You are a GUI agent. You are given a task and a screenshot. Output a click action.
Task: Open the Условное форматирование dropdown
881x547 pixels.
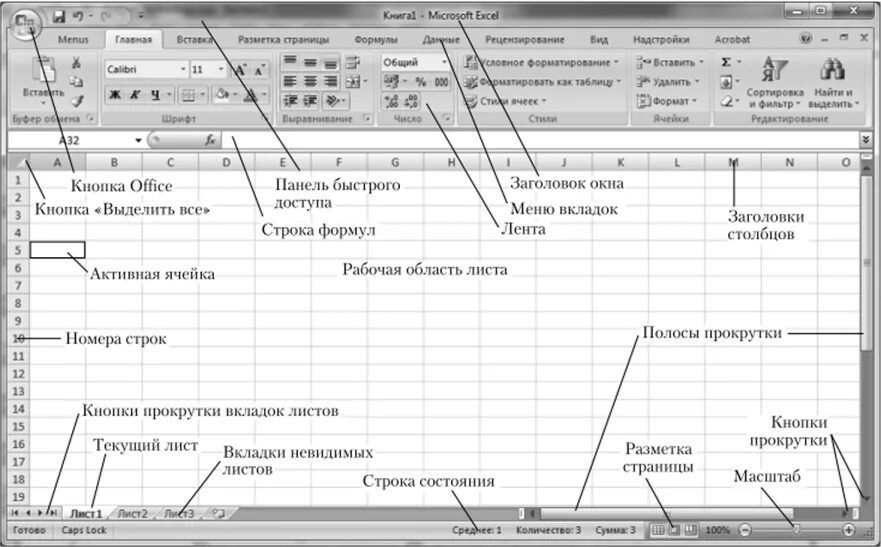point(542,62)
